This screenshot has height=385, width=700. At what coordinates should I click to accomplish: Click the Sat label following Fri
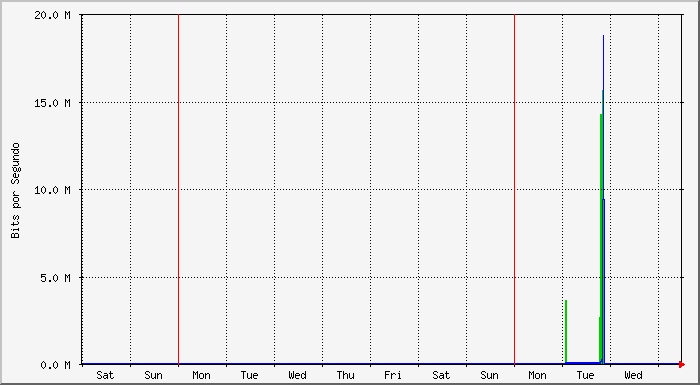(441, 375)
